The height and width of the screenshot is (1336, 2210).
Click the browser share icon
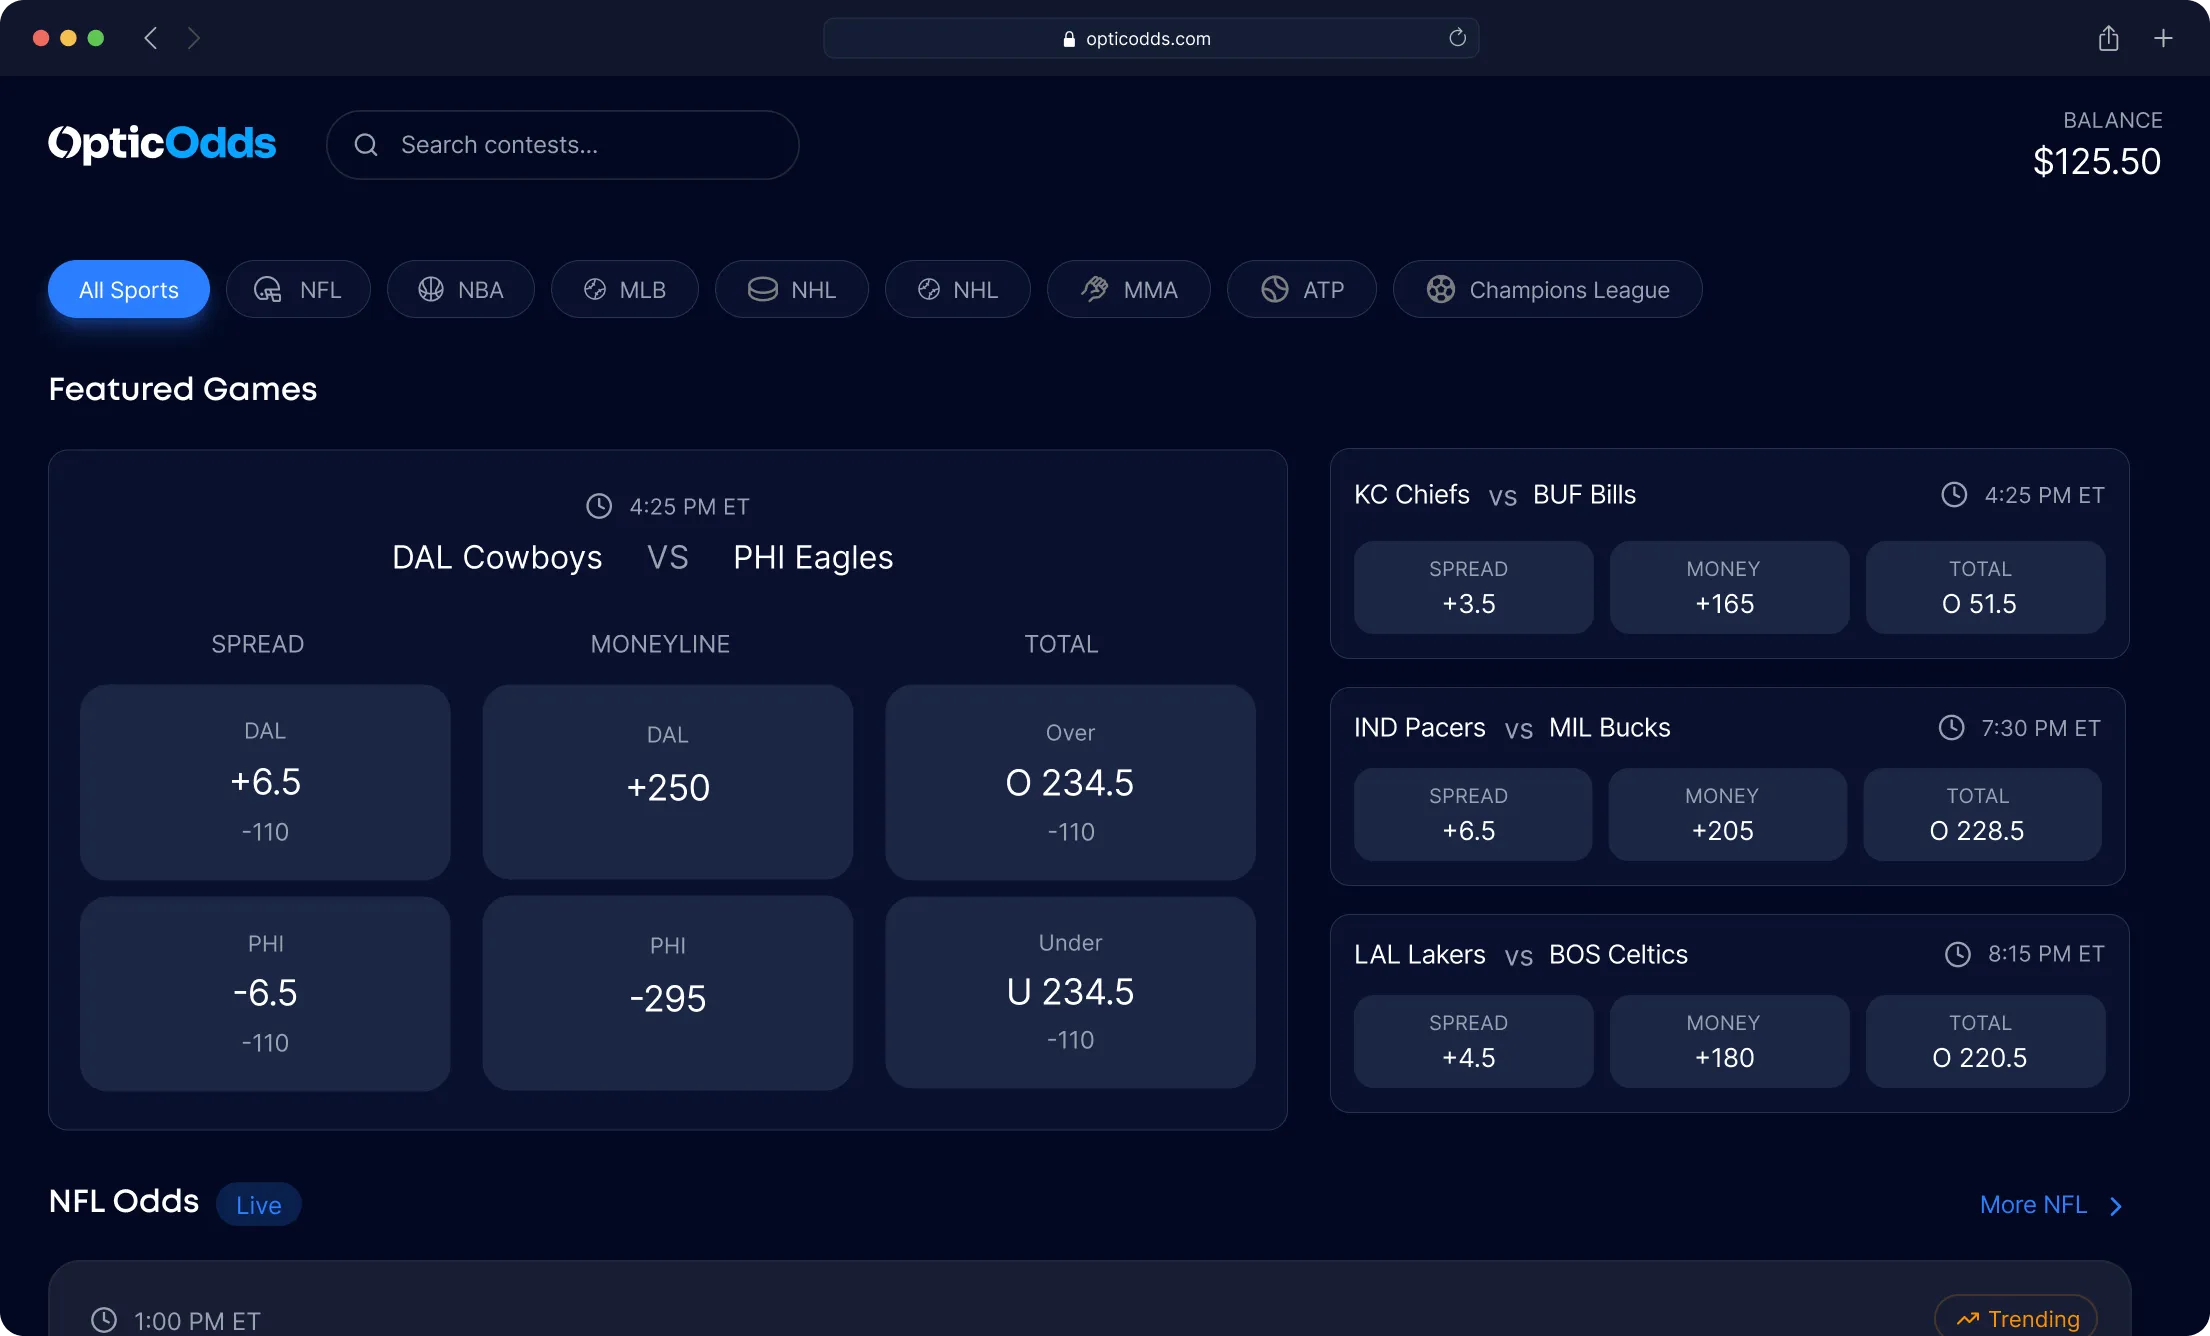(2108, 38)
